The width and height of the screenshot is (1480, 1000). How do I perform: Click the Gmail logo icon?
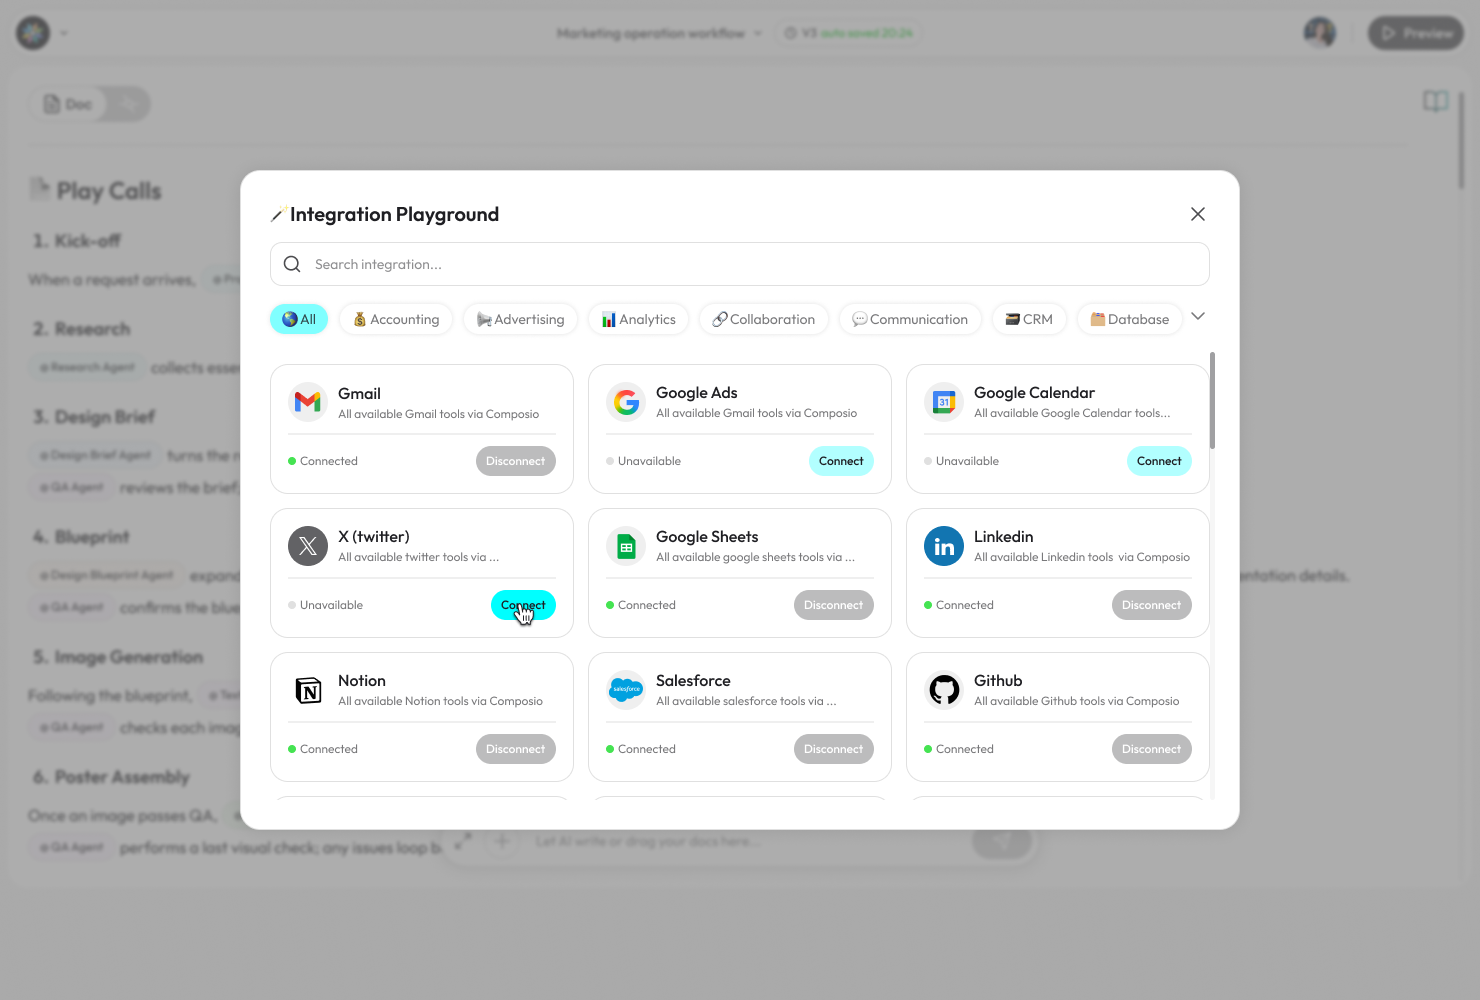(x=308, y=402)
